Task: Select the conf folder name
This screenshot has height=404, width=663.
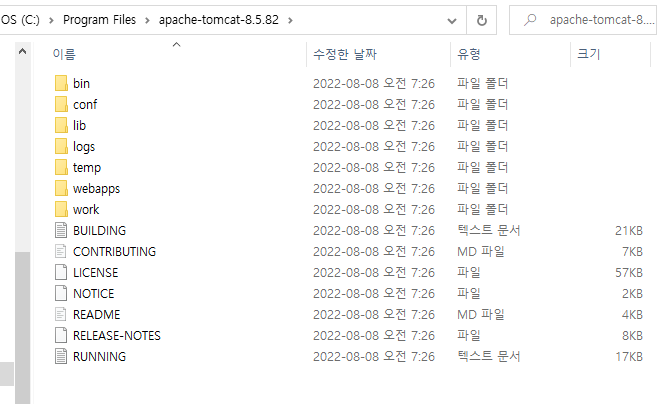Action: (x=85, y=104)
